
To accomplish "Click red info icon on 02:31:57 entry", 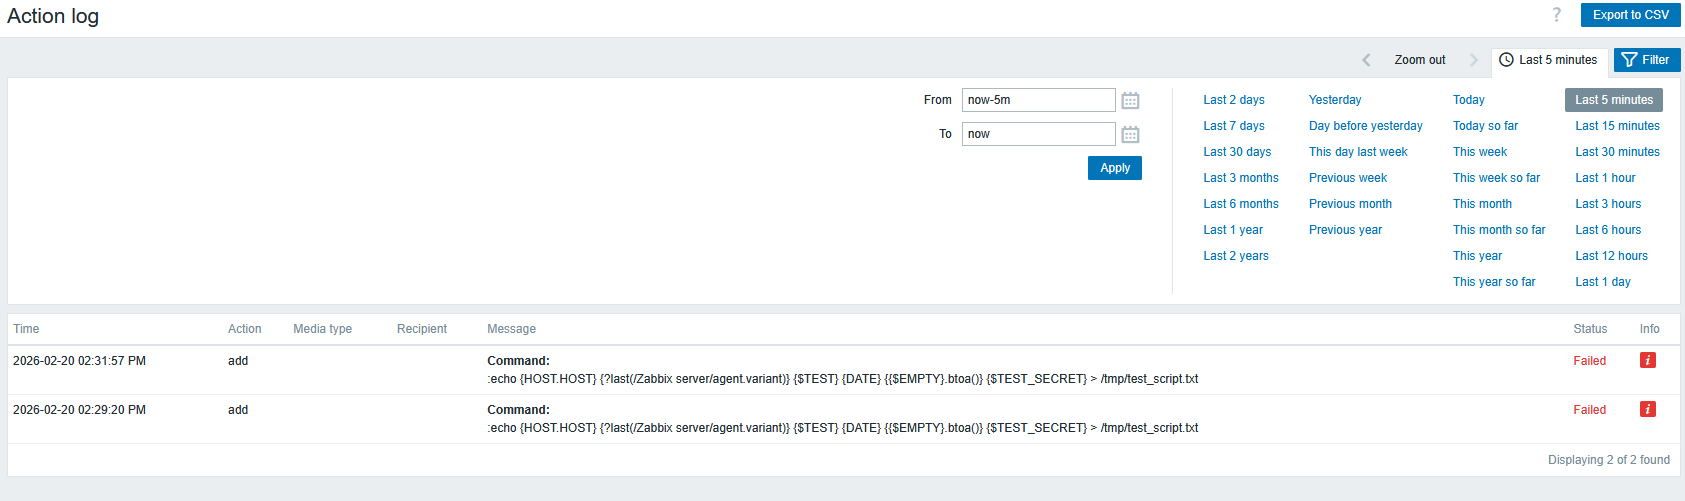I will (x=1647, y=361).
